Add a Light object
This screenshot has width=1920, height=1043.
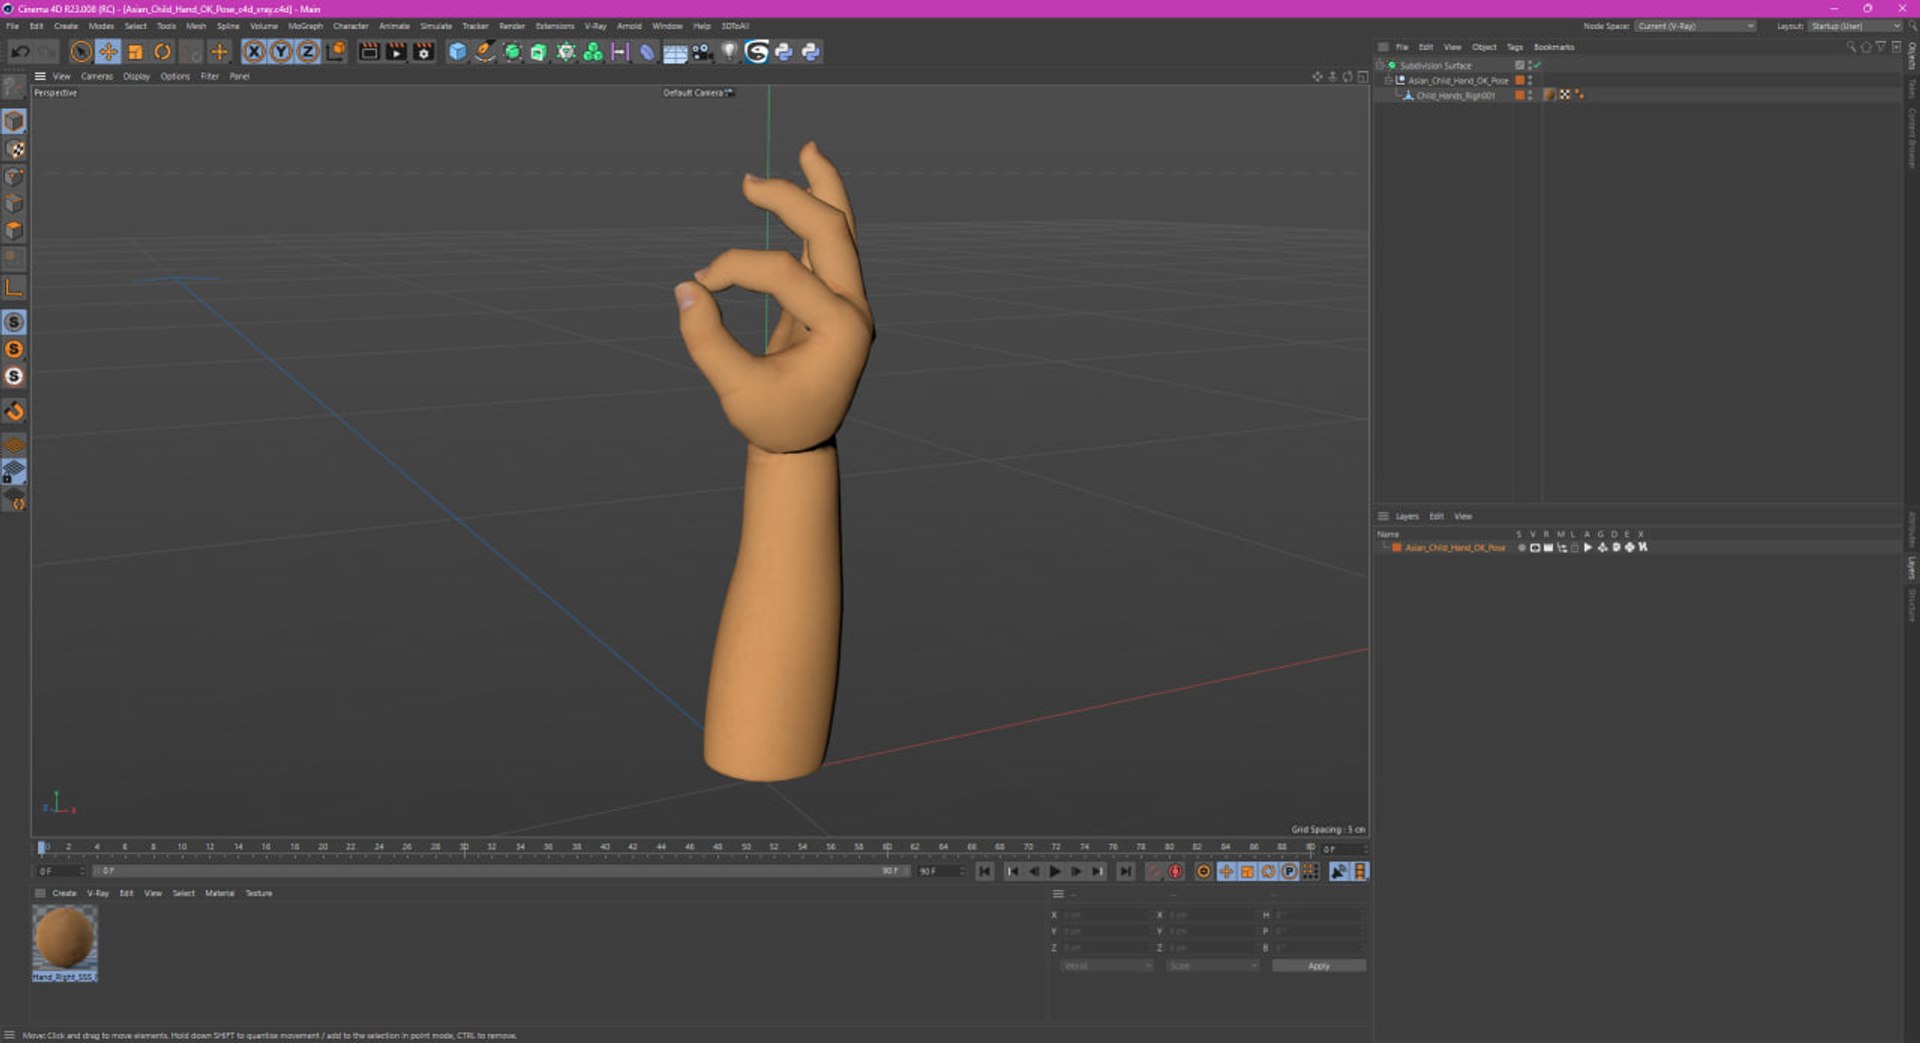pos(729,52)
